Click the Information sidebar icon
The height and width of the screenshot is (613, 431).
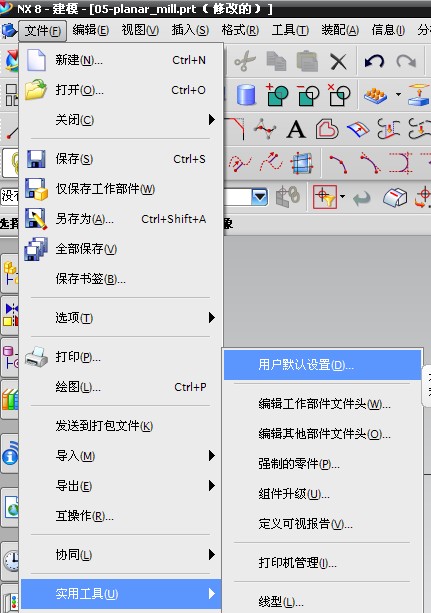[x=10, y=454]
